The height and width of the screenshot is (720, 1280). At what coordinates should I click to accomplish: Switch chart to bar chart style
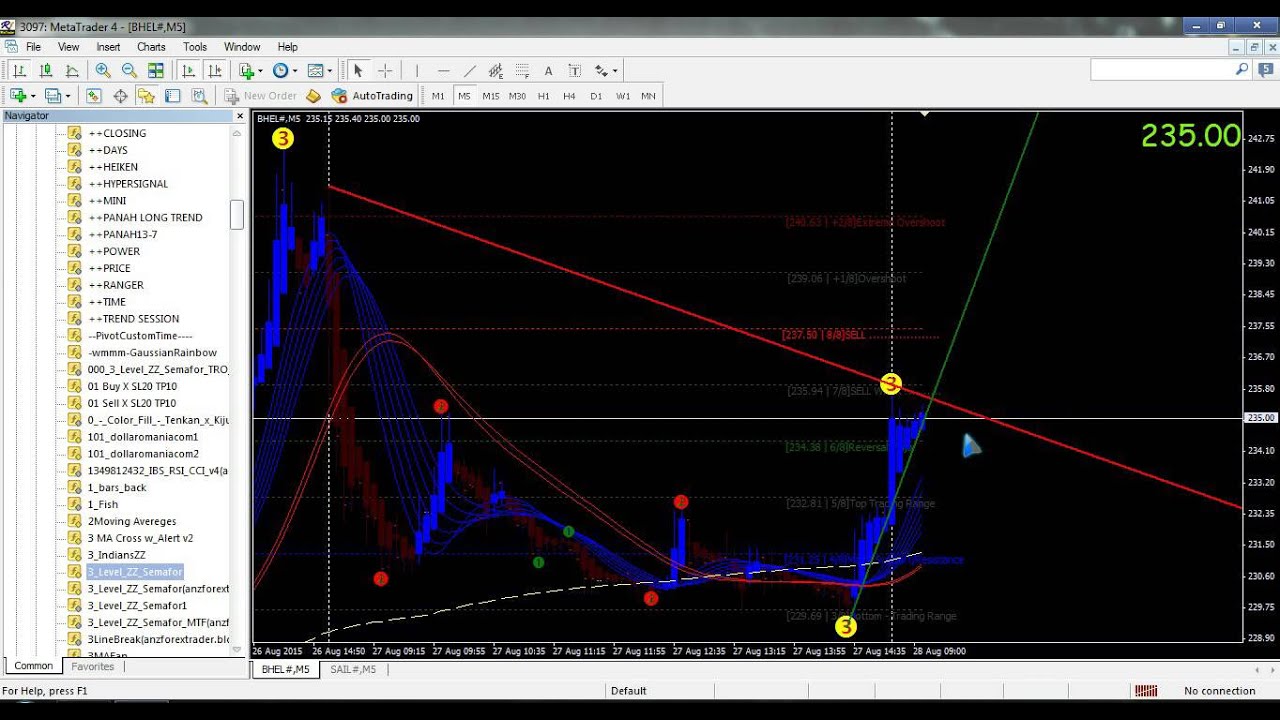[x=19, y=70]
